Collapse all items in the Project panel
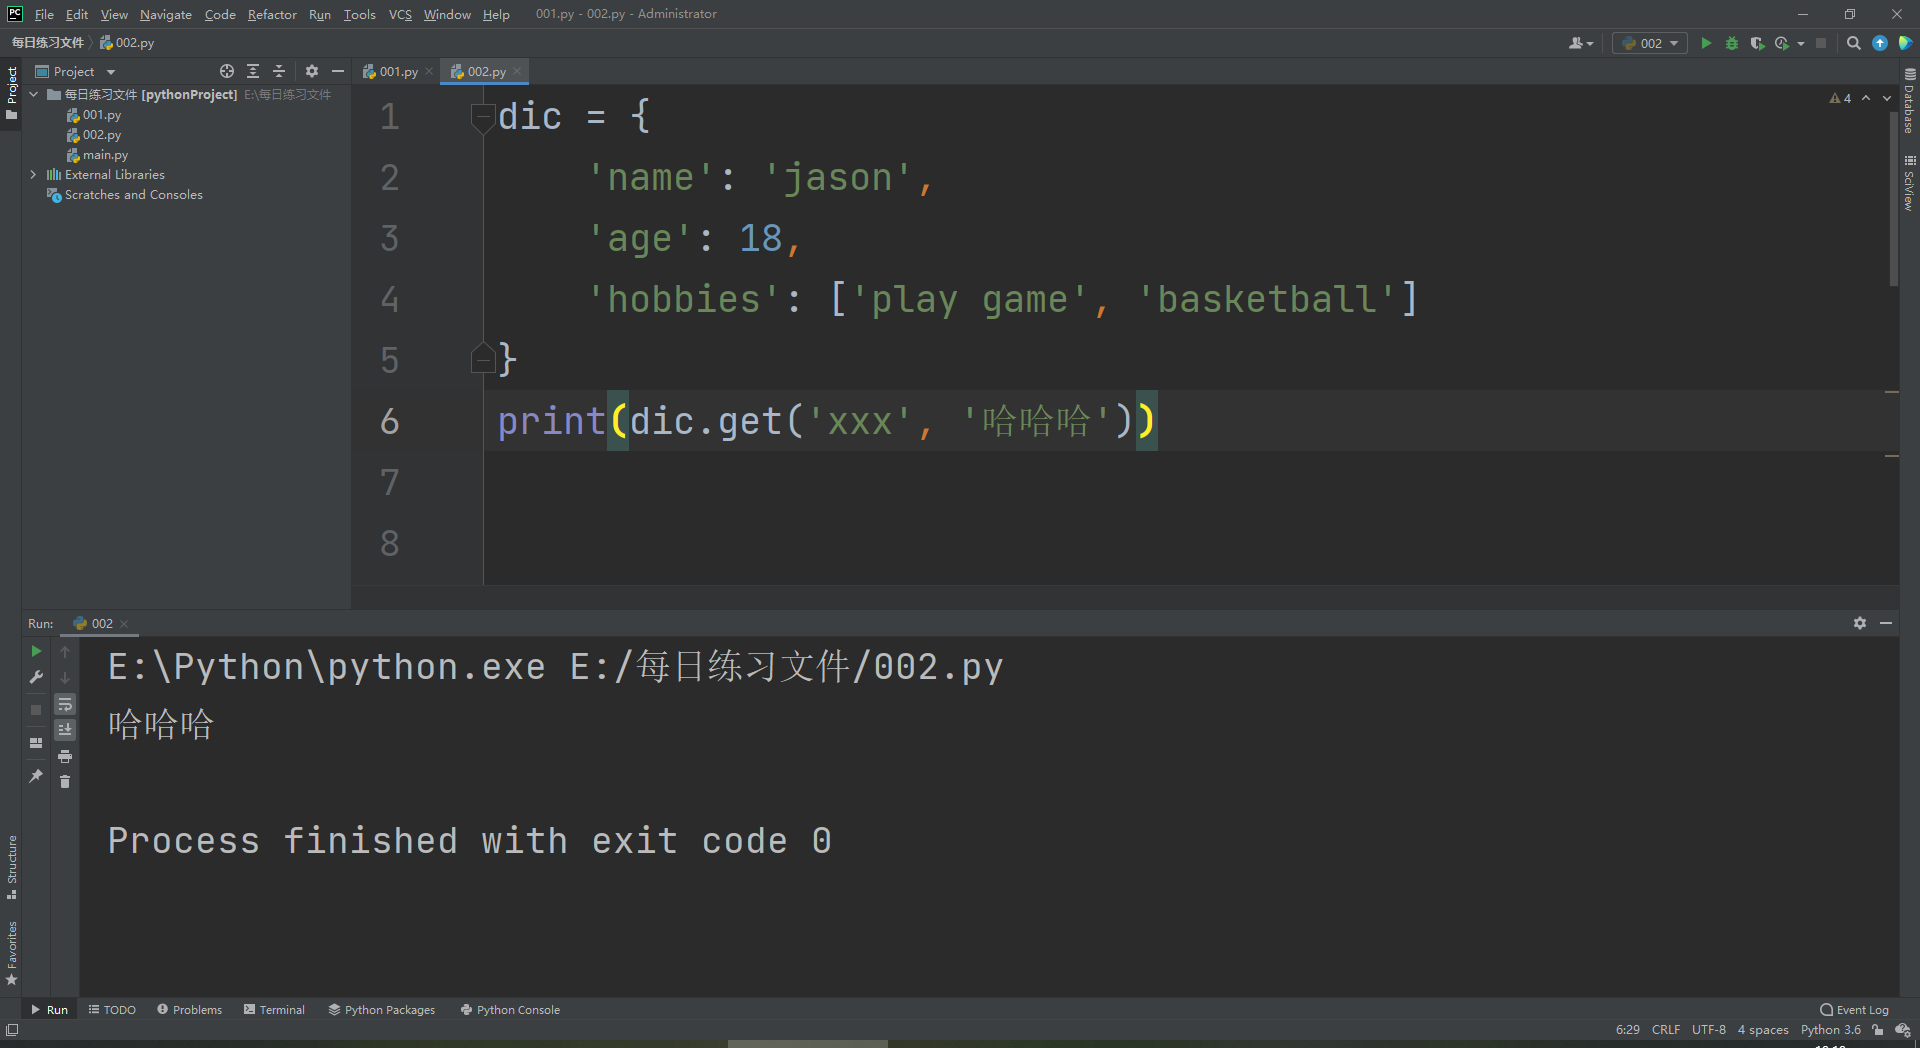 [279, 71]
